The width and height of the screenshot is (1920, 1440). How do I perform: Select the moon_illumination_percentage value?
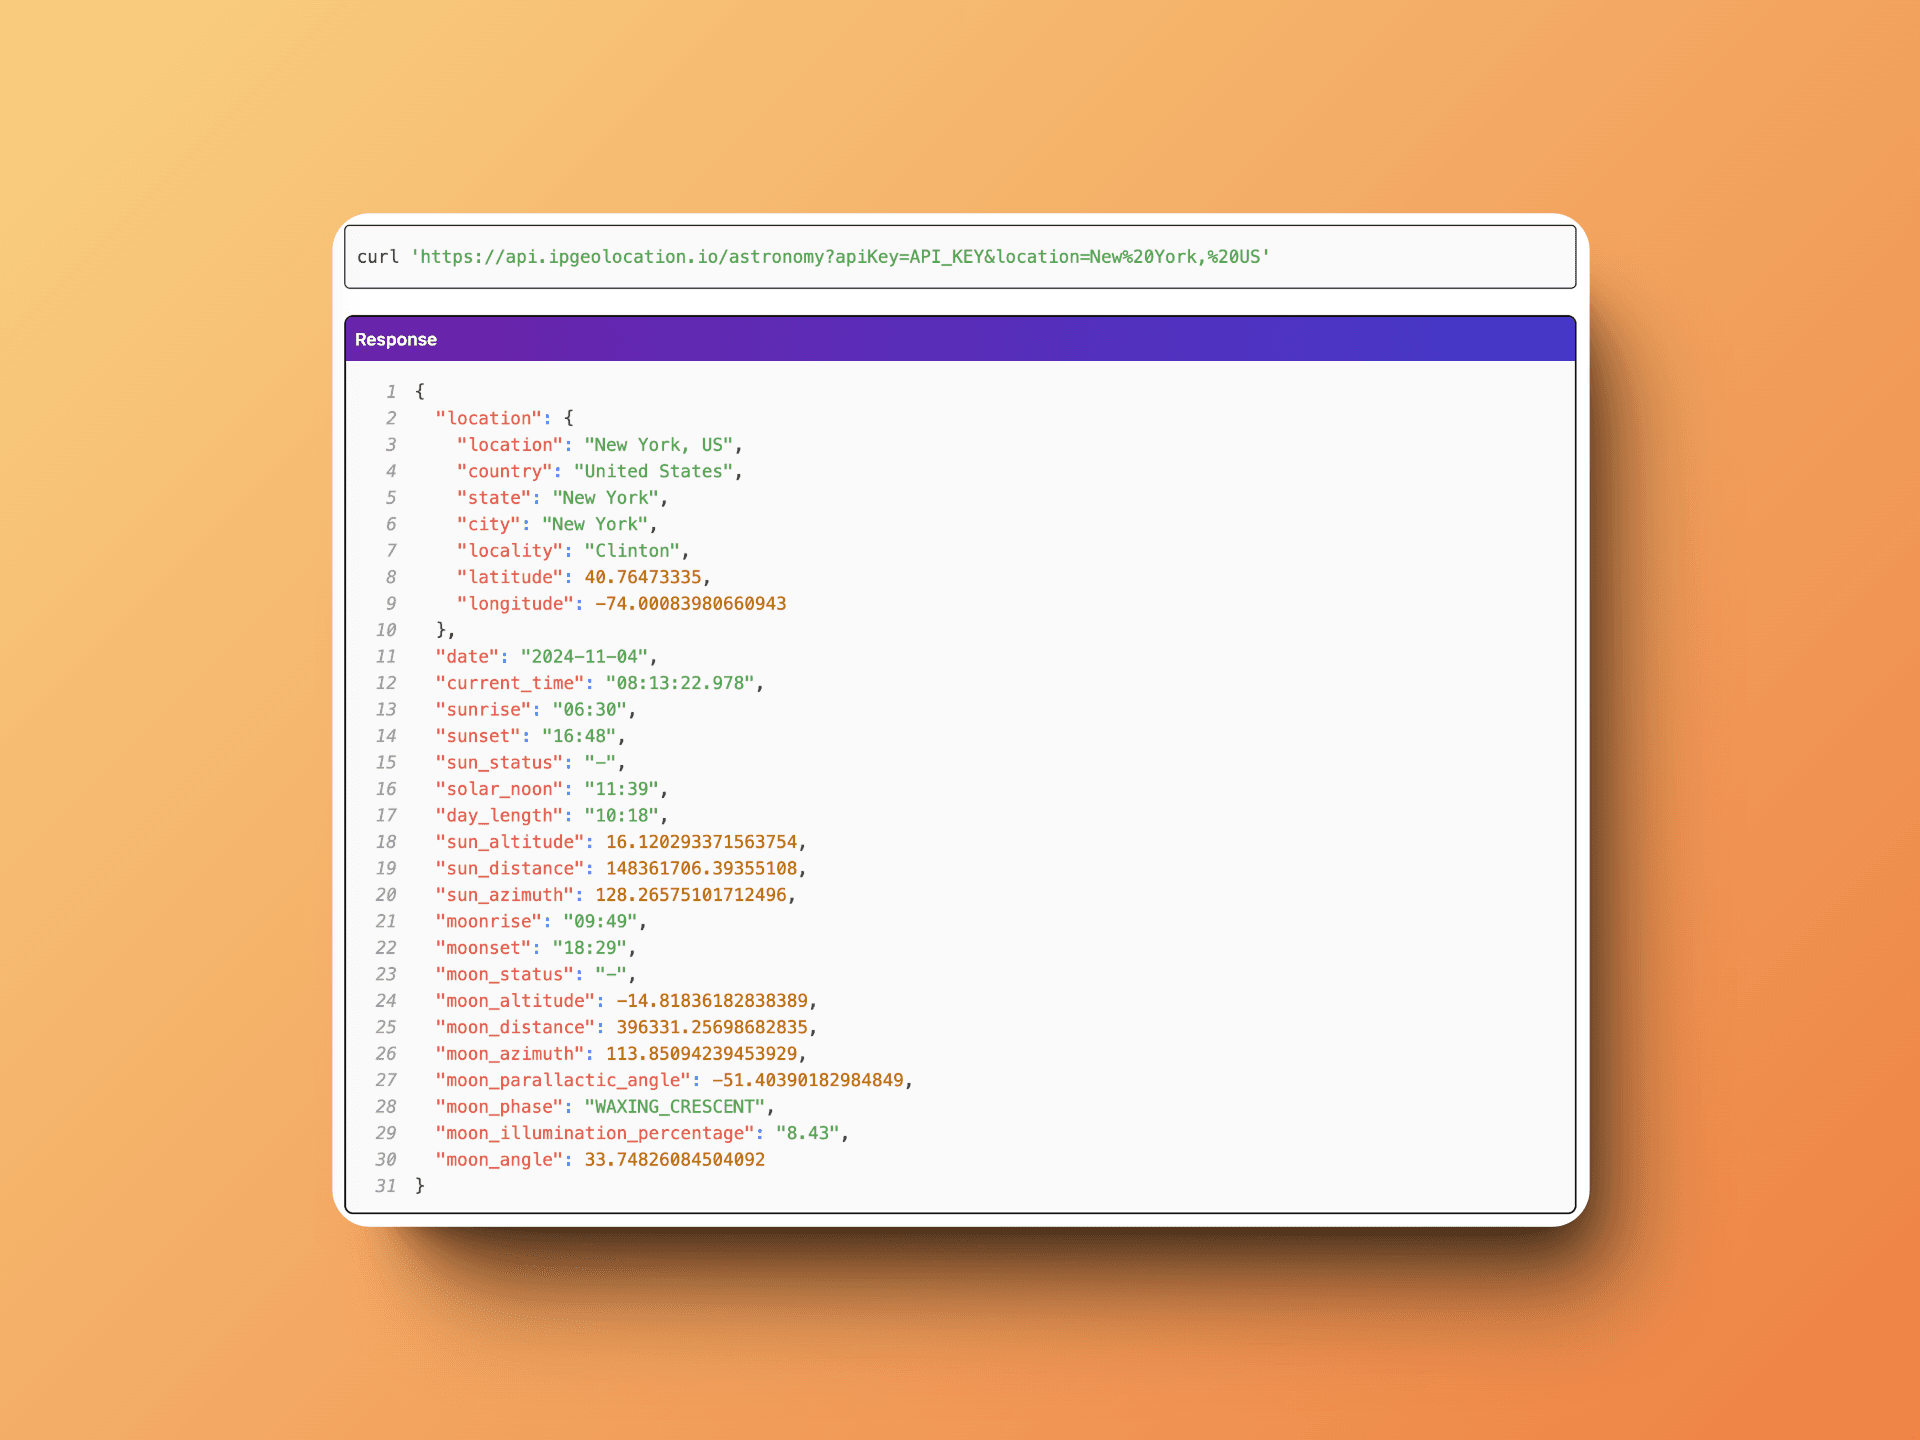[x=808, y=1133]
